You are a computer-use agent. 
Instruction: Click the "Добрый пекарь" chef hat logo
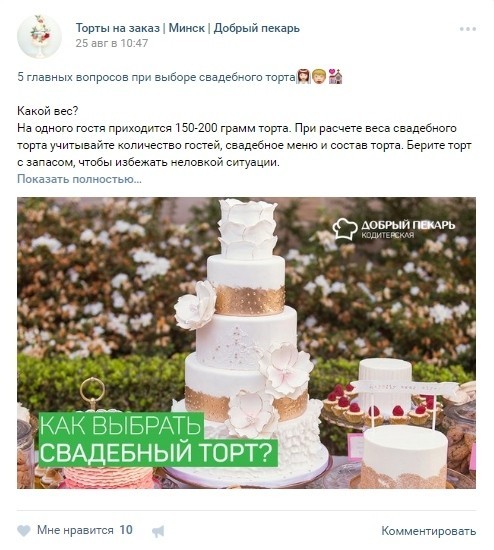click(x=345, y=228)
